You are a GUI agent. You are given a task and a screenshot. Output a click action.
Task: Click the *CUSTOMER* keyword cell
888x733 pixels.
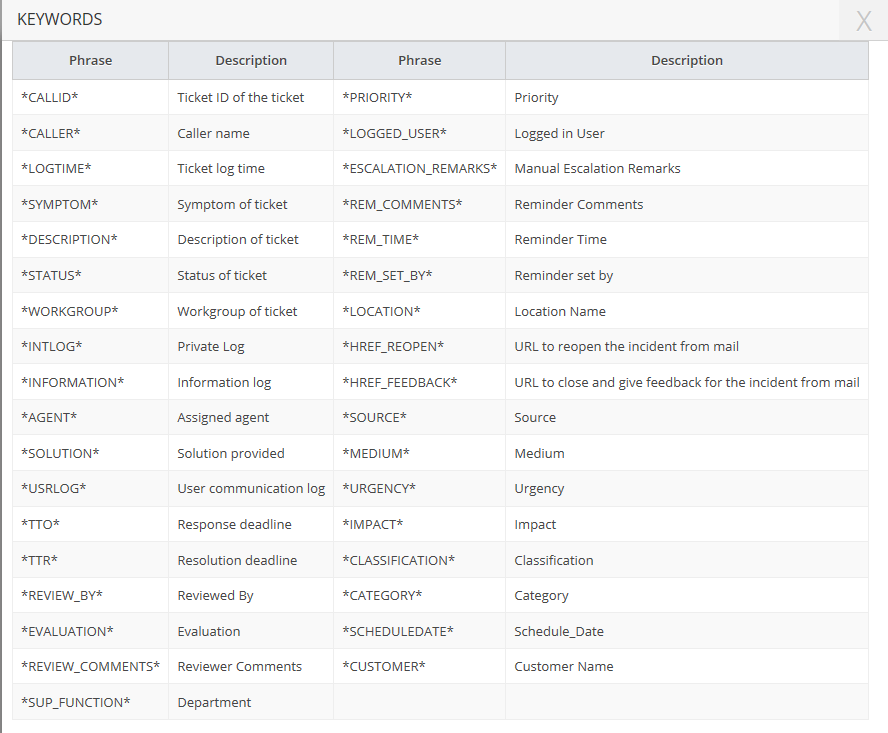pyautogui.click(x=384, y=666)
